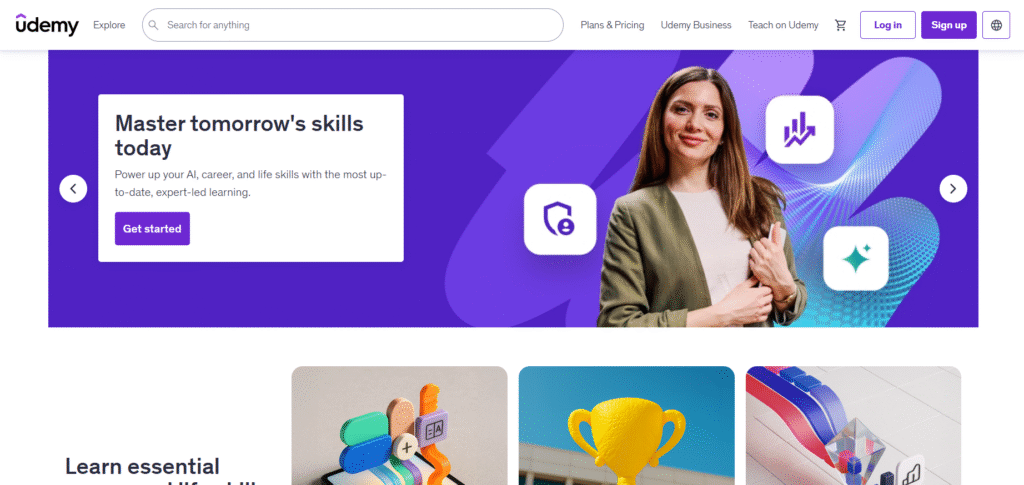Open the gold trophy course card
The image size is (1024, 485).
626,426
